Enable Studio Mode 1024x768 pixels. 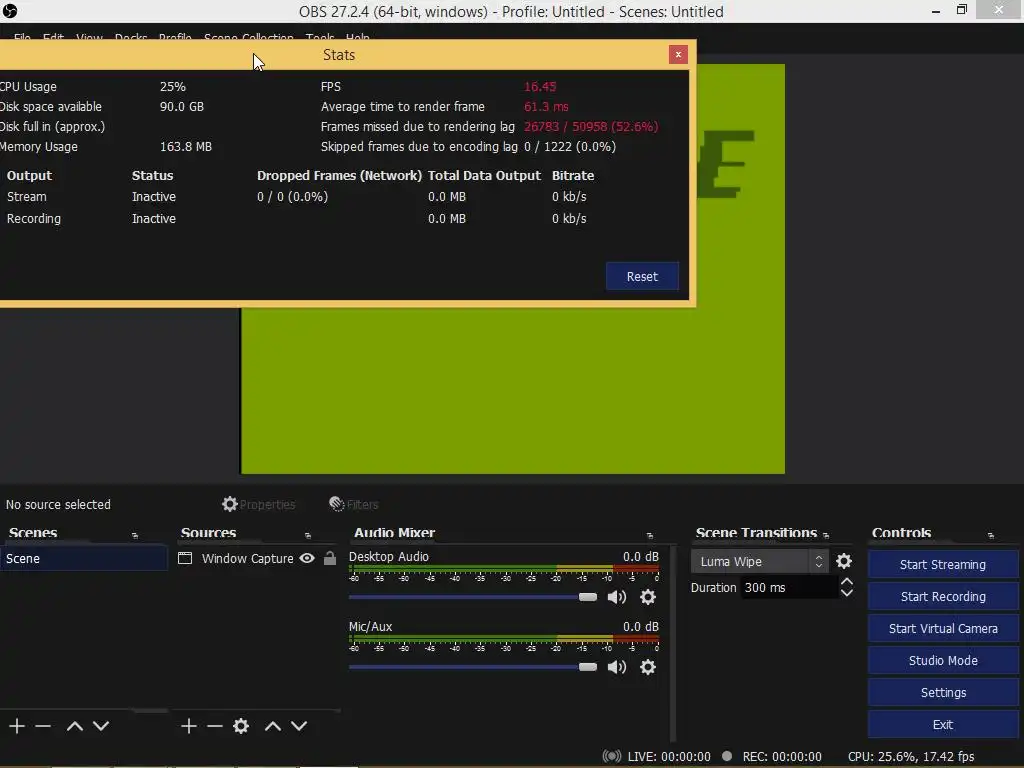(942, 660)
